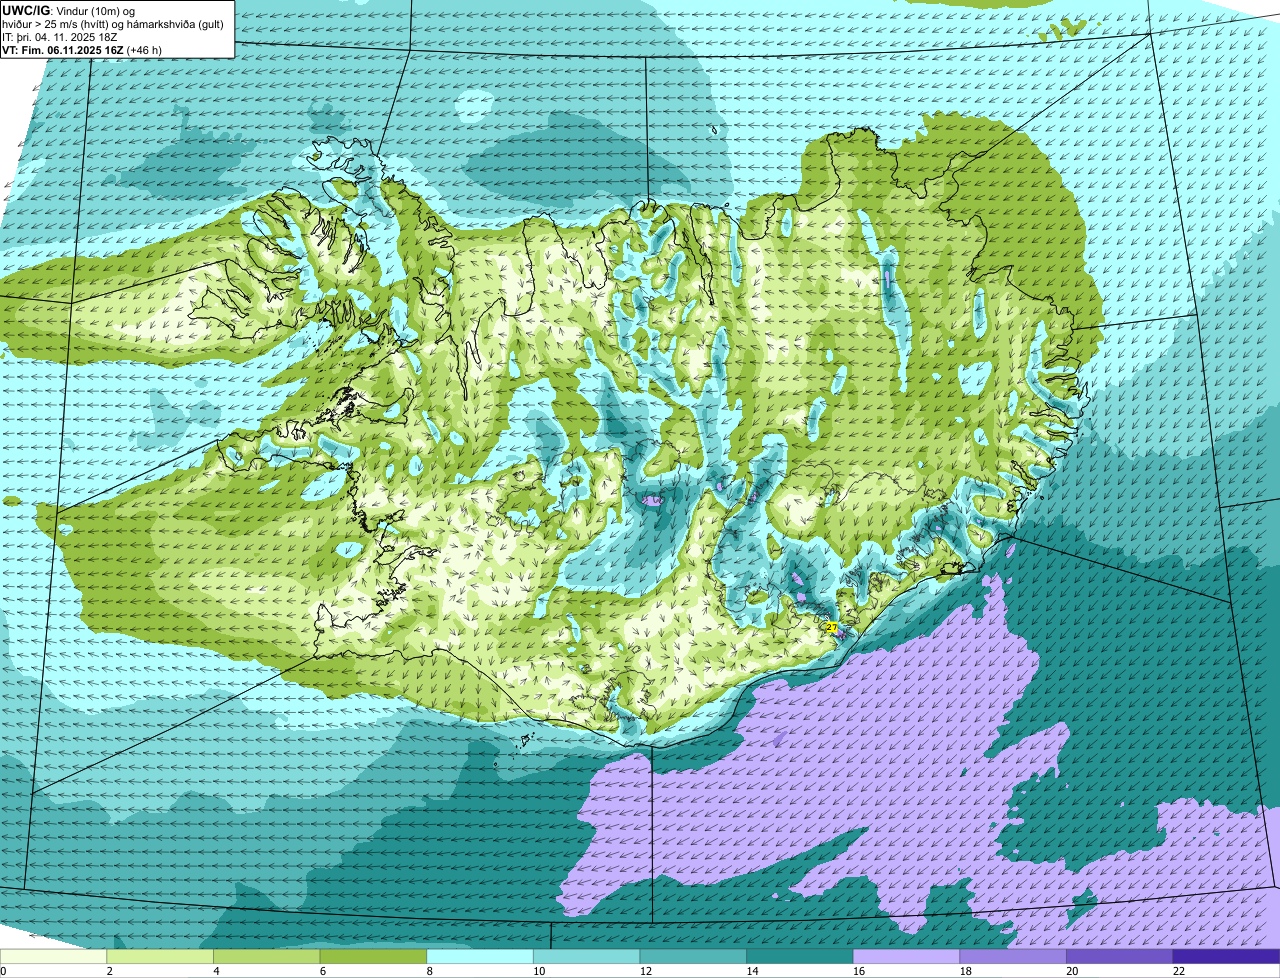Click the "hviður > 25 m/s (hvítt)" legend line
The image size is (1280, 978).
113,23
